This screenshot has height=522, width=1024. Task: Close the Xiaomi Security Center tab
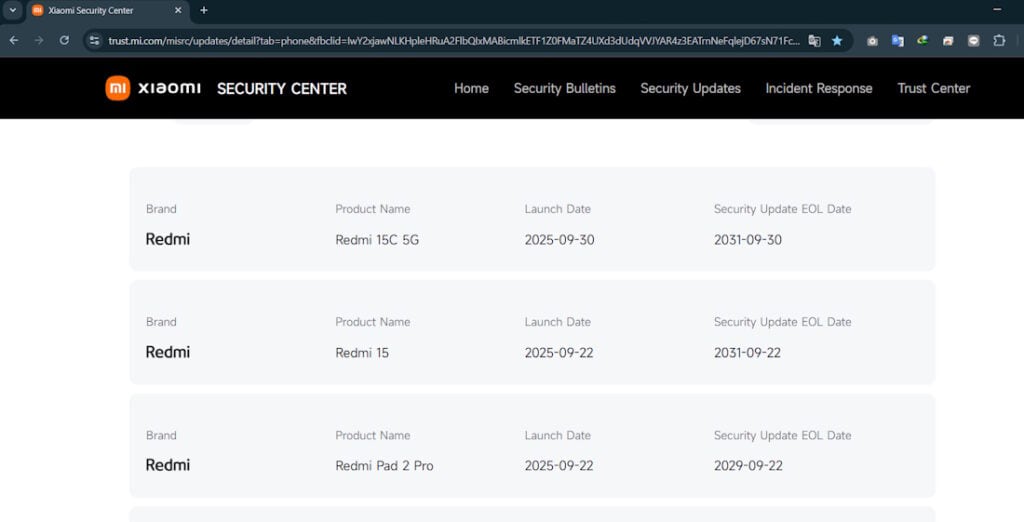pyautogui.click(x=178, y=10)
